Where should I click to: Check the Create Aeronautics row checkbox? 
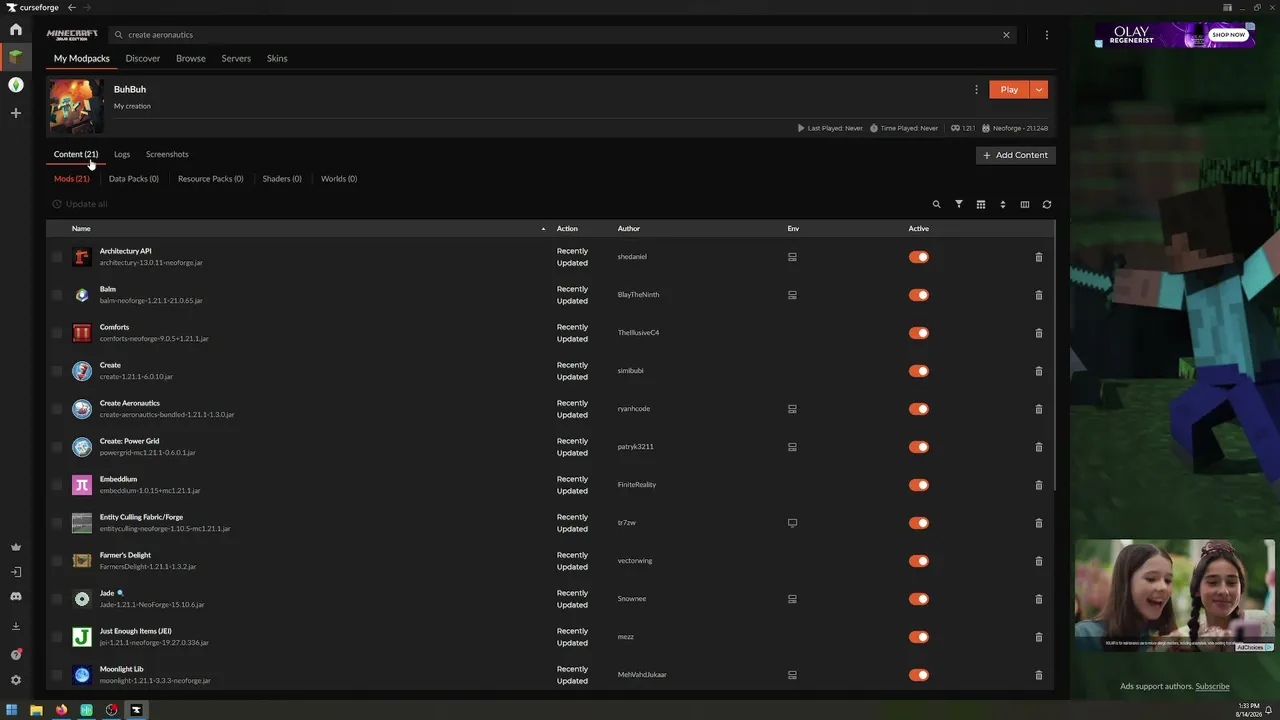point(57,409)
